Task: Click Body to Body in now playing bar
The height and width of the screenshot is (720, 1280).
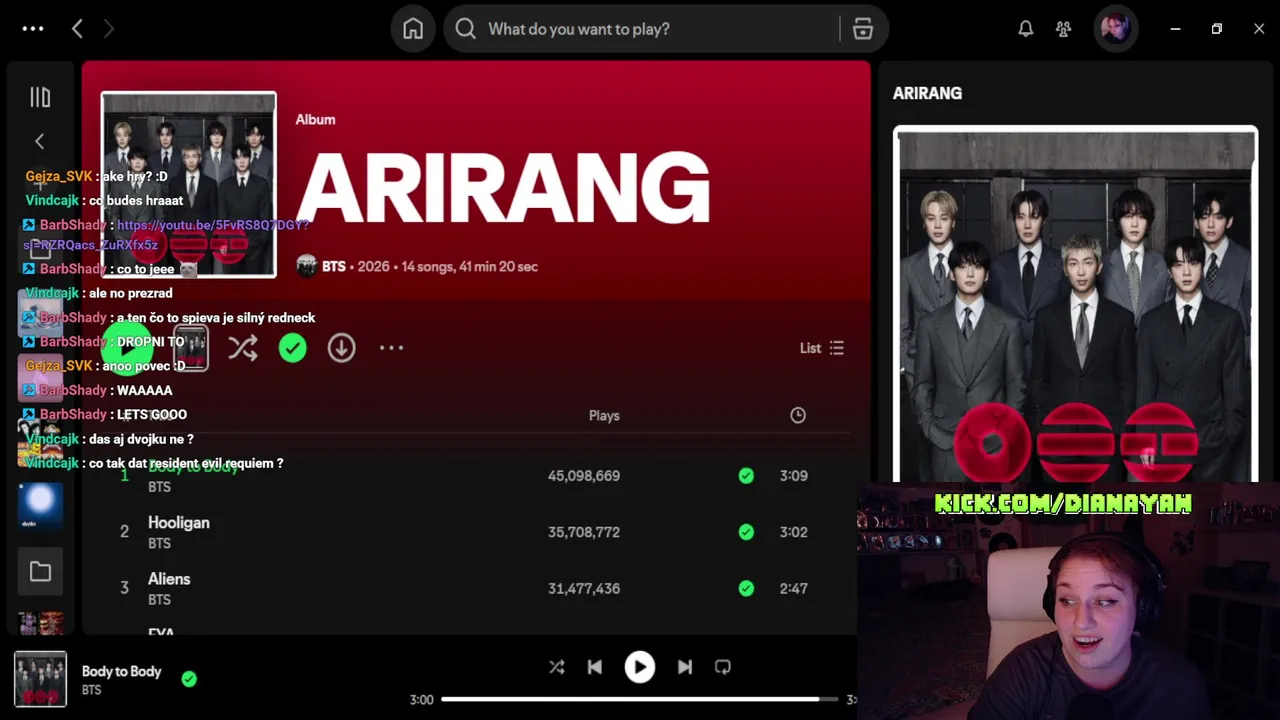Action: click(121, 671)
